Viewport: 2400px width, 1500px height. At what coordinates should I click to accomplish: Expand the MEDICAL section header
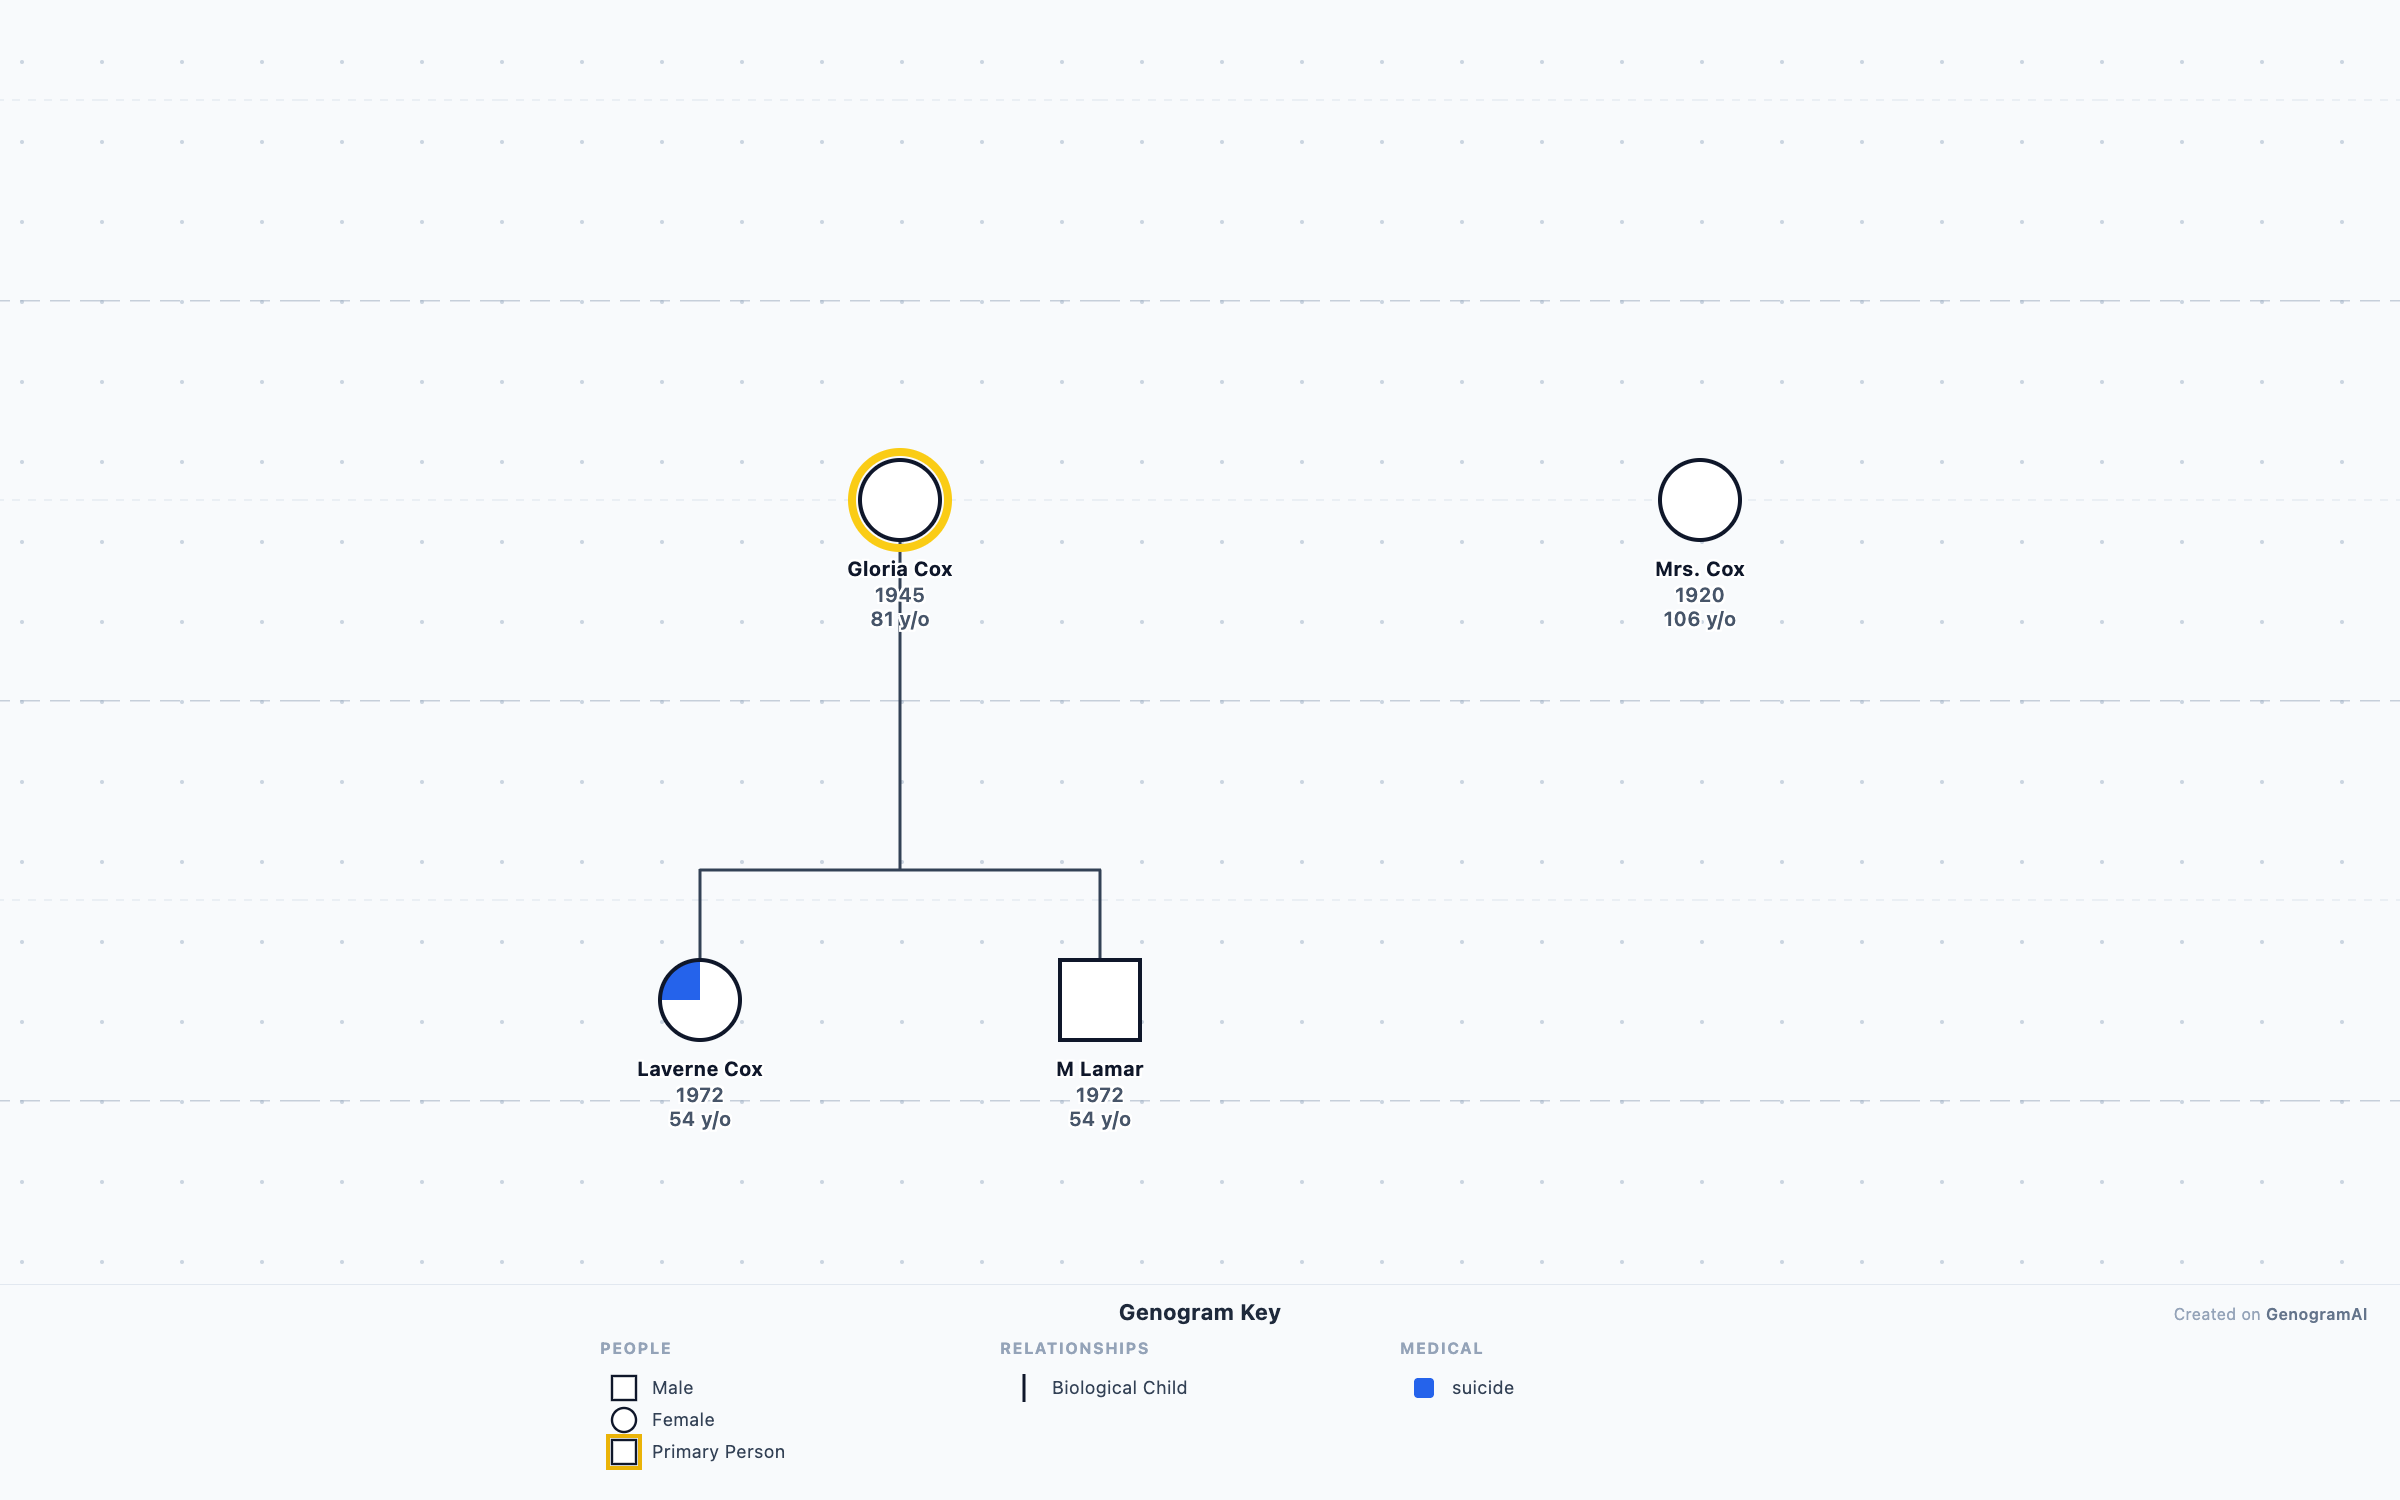[1441, 1348]
